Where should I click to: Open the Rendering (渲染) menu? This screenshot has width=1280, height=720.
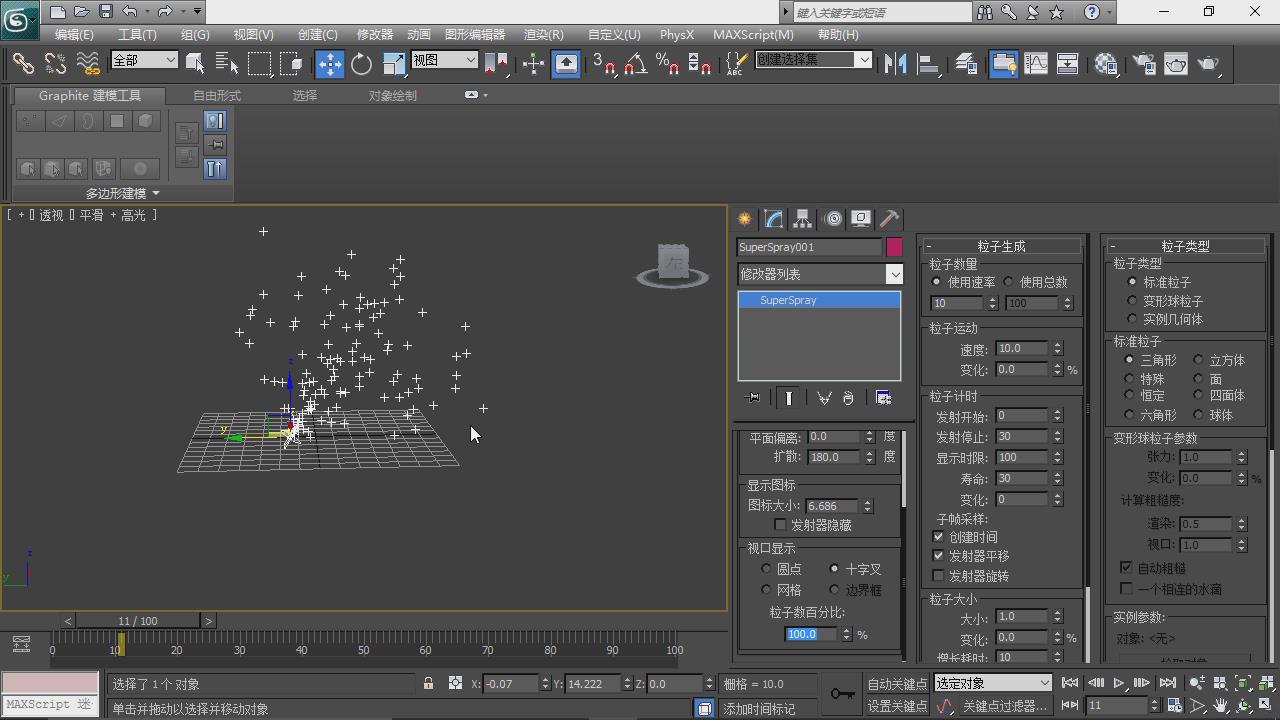tap(543, 34)
